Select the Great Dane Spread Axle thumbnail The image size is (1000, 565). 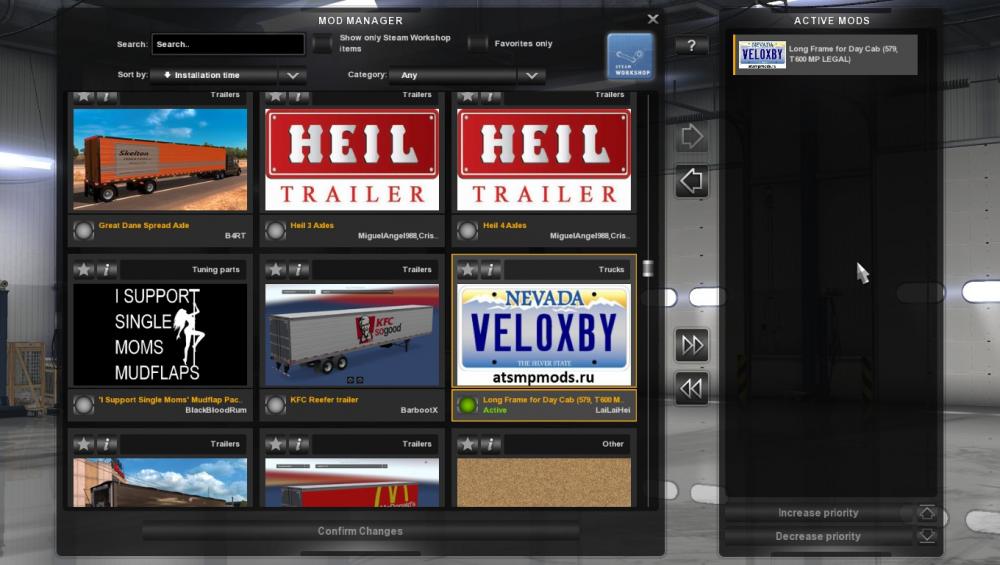pos(160,159)
